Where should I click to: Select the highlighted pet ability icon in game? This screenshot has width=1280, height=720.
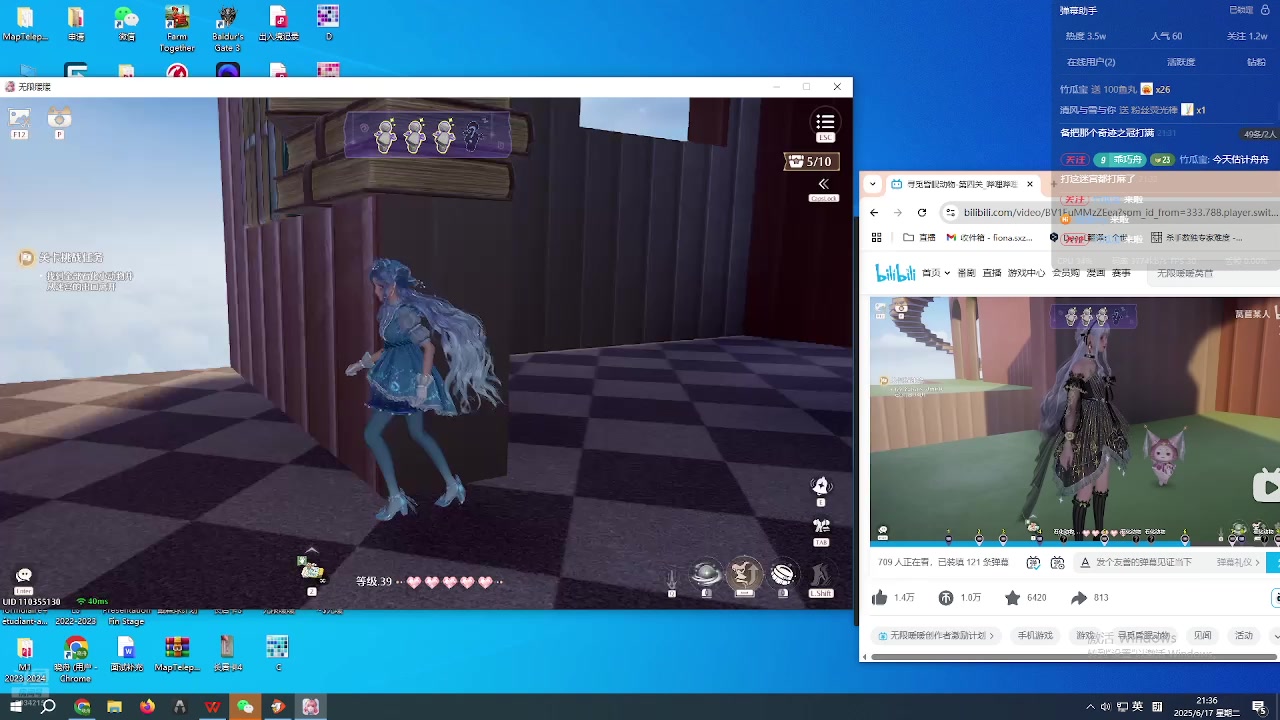pos(744,573)
